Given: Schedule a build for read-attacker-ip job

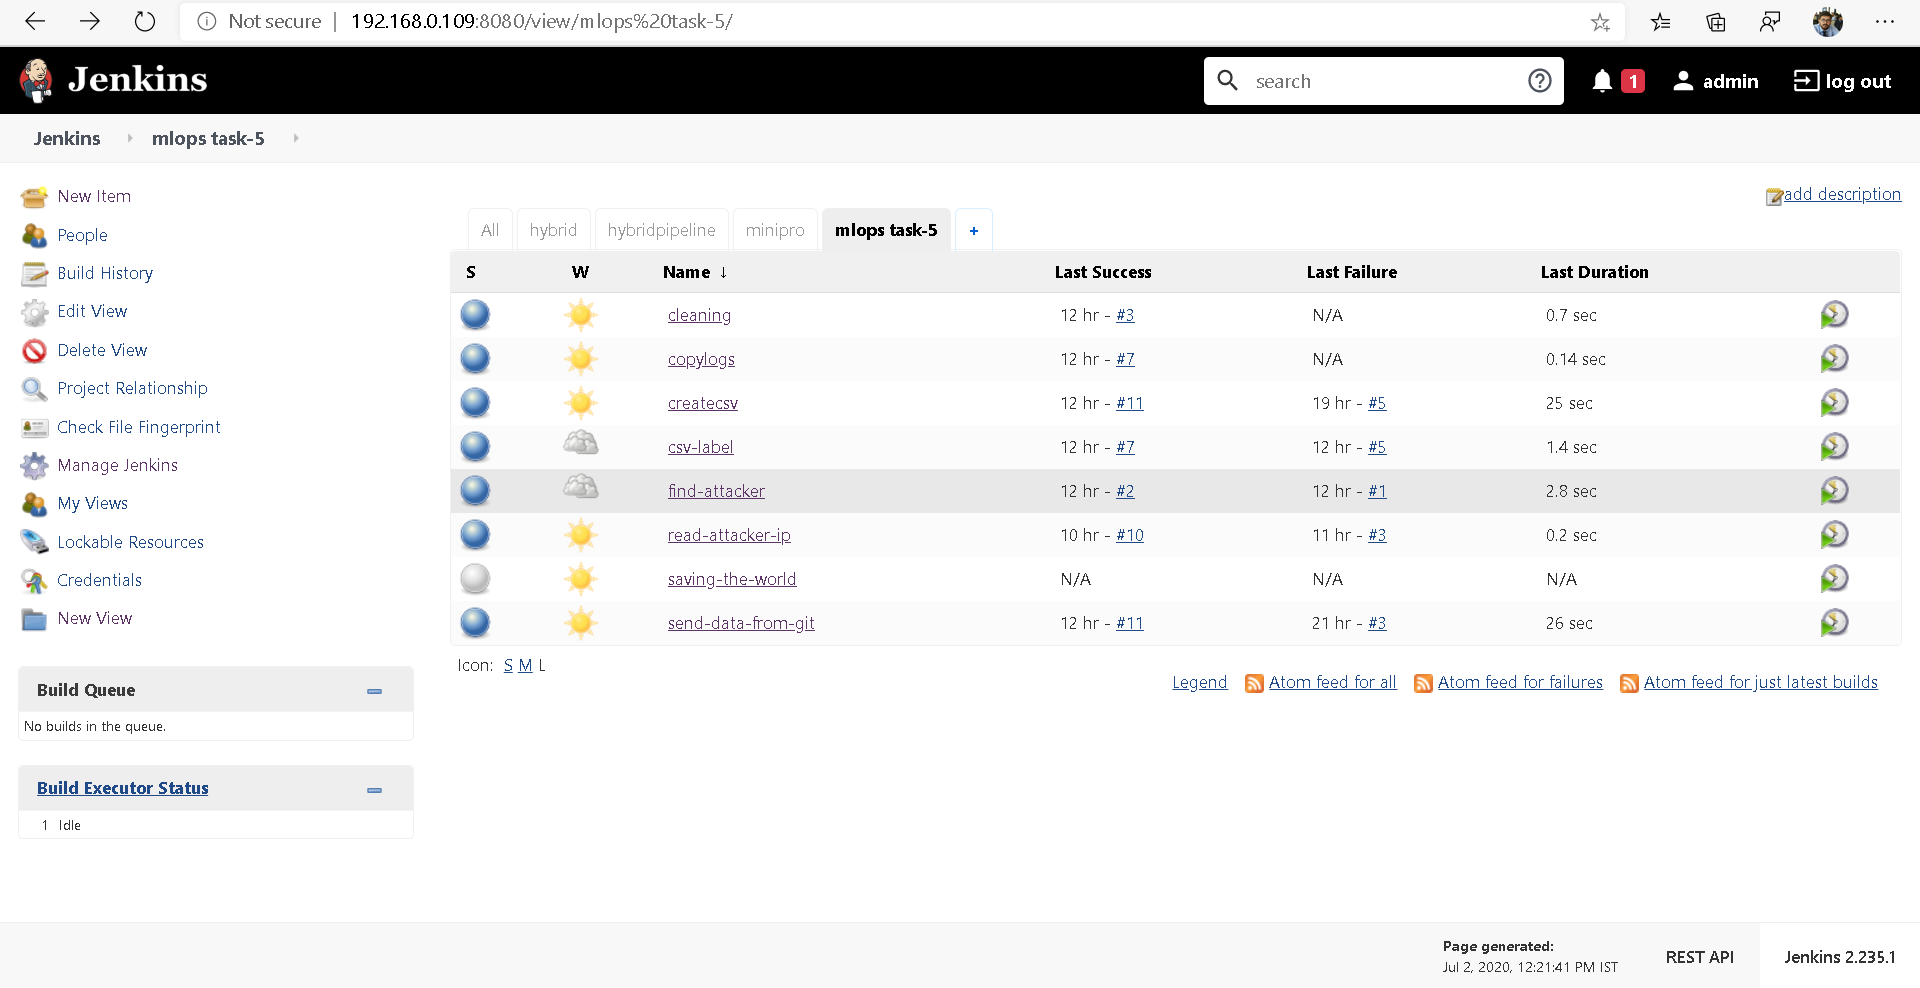Looking at the screenshot, I should [1834, 535].
